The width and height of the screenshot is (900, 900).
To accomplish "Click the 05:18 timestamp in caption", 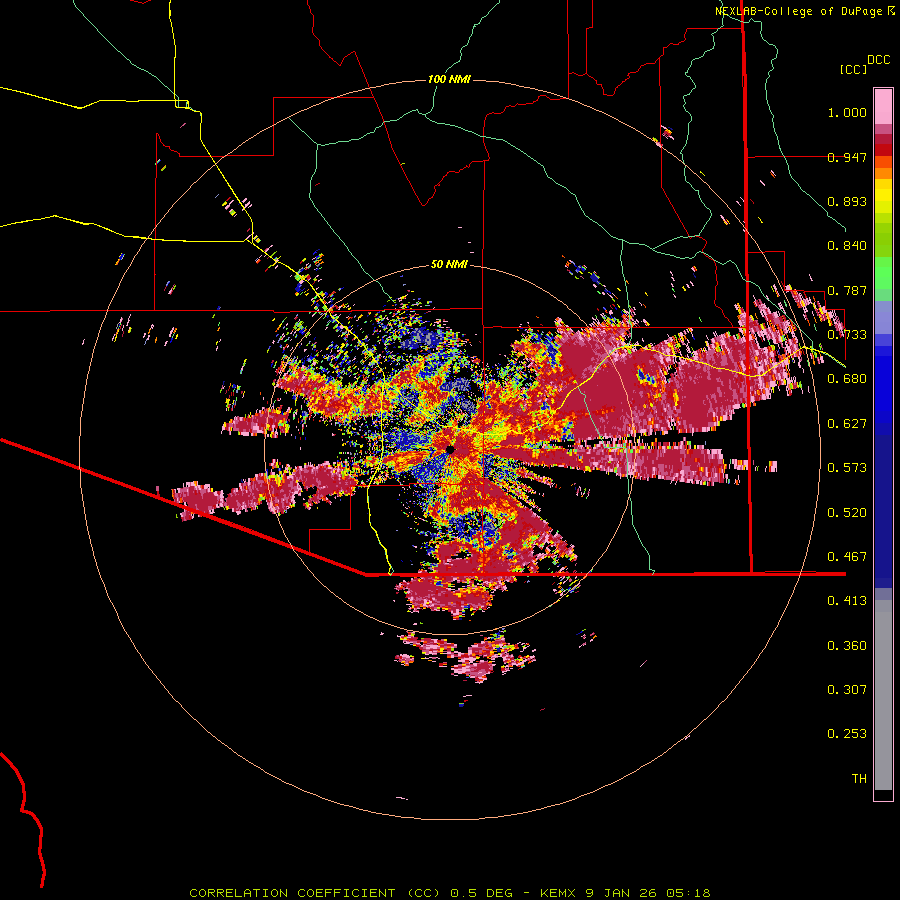I will tap(689, 893).
